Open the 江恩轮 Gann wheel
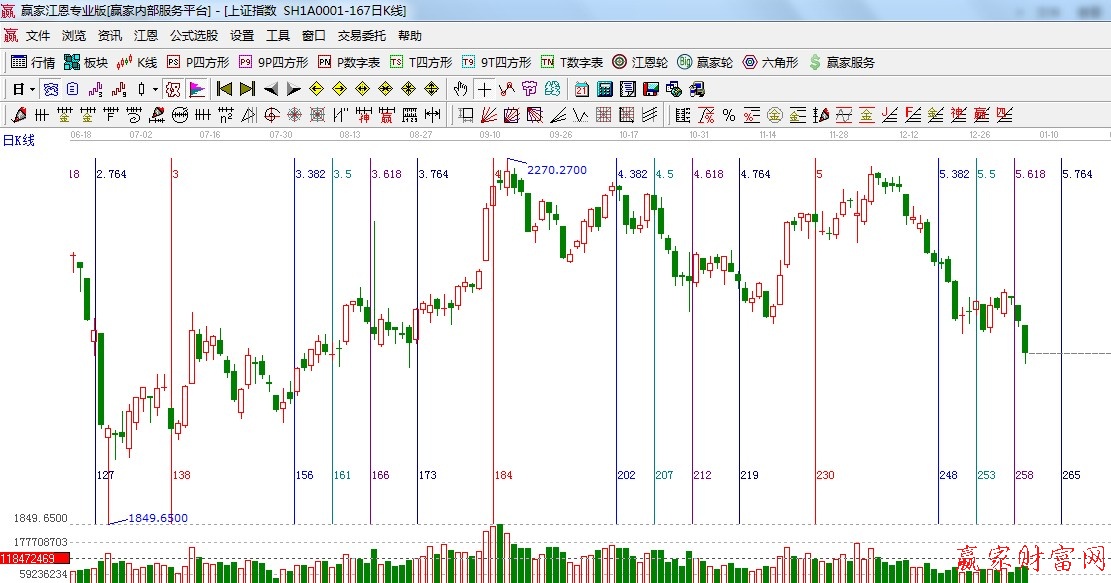1111x583 pixels. tap(640, 62)
